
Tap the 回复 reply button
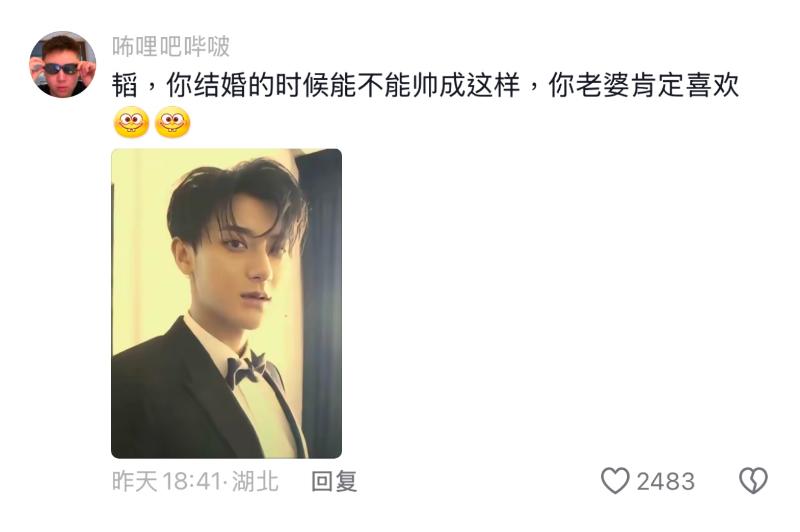334,481
